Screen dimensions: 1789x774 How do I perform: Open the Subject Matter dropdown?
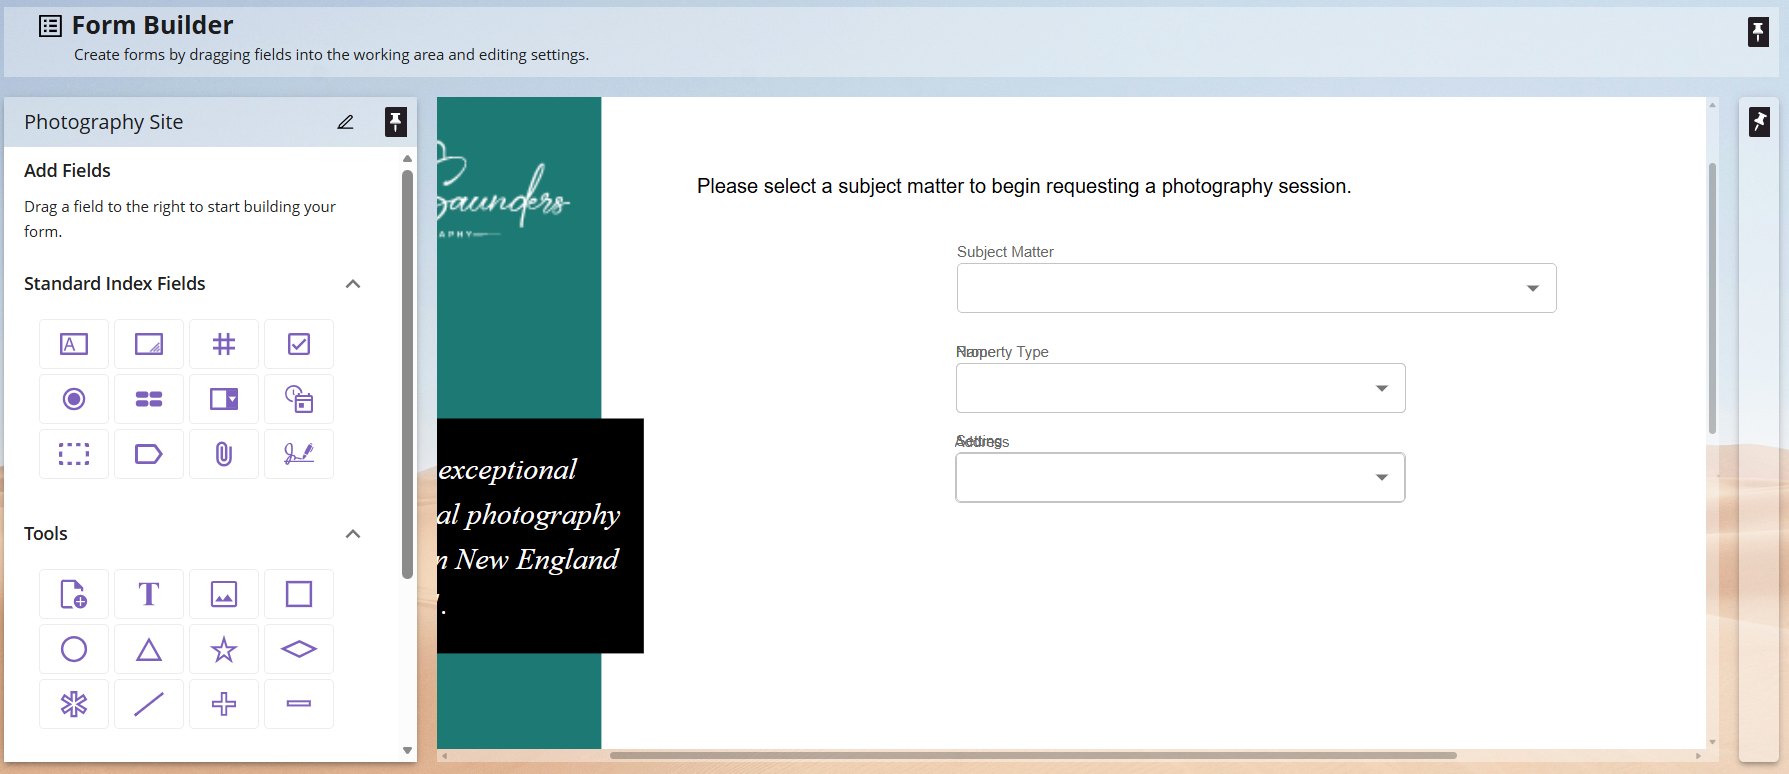click(1256, 288)
